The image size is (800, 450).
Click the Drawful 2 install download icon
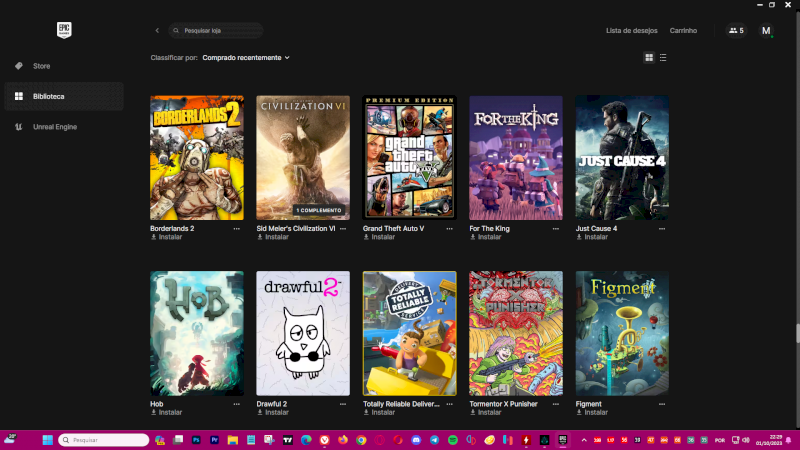click(260, 412)
